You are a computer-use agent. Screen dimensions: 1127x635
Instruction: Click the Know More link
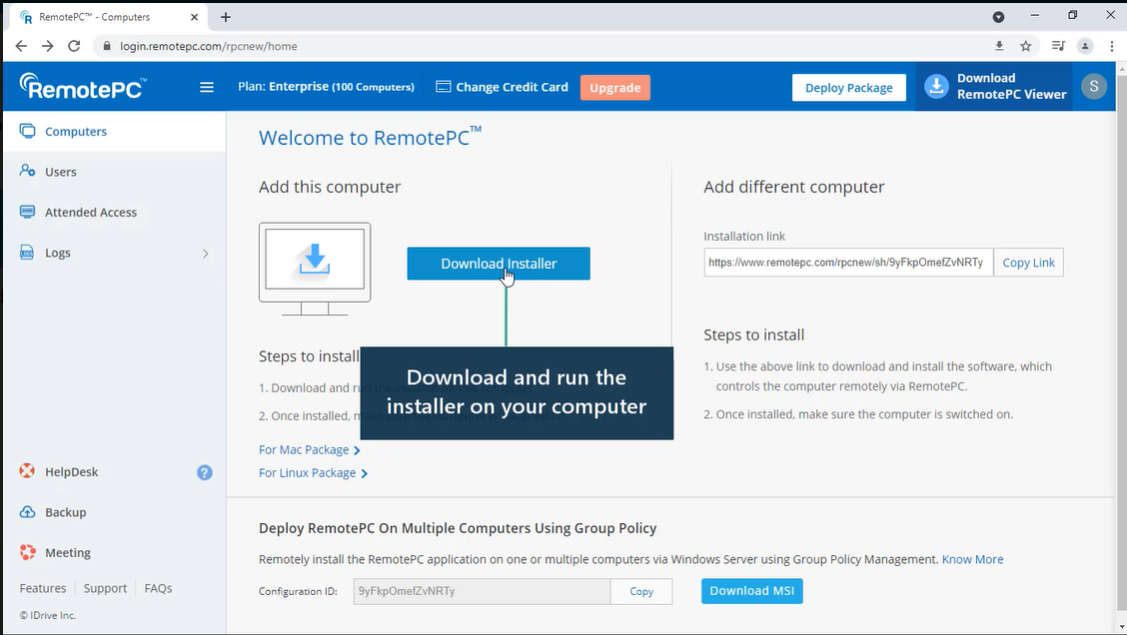coord(972,559)
